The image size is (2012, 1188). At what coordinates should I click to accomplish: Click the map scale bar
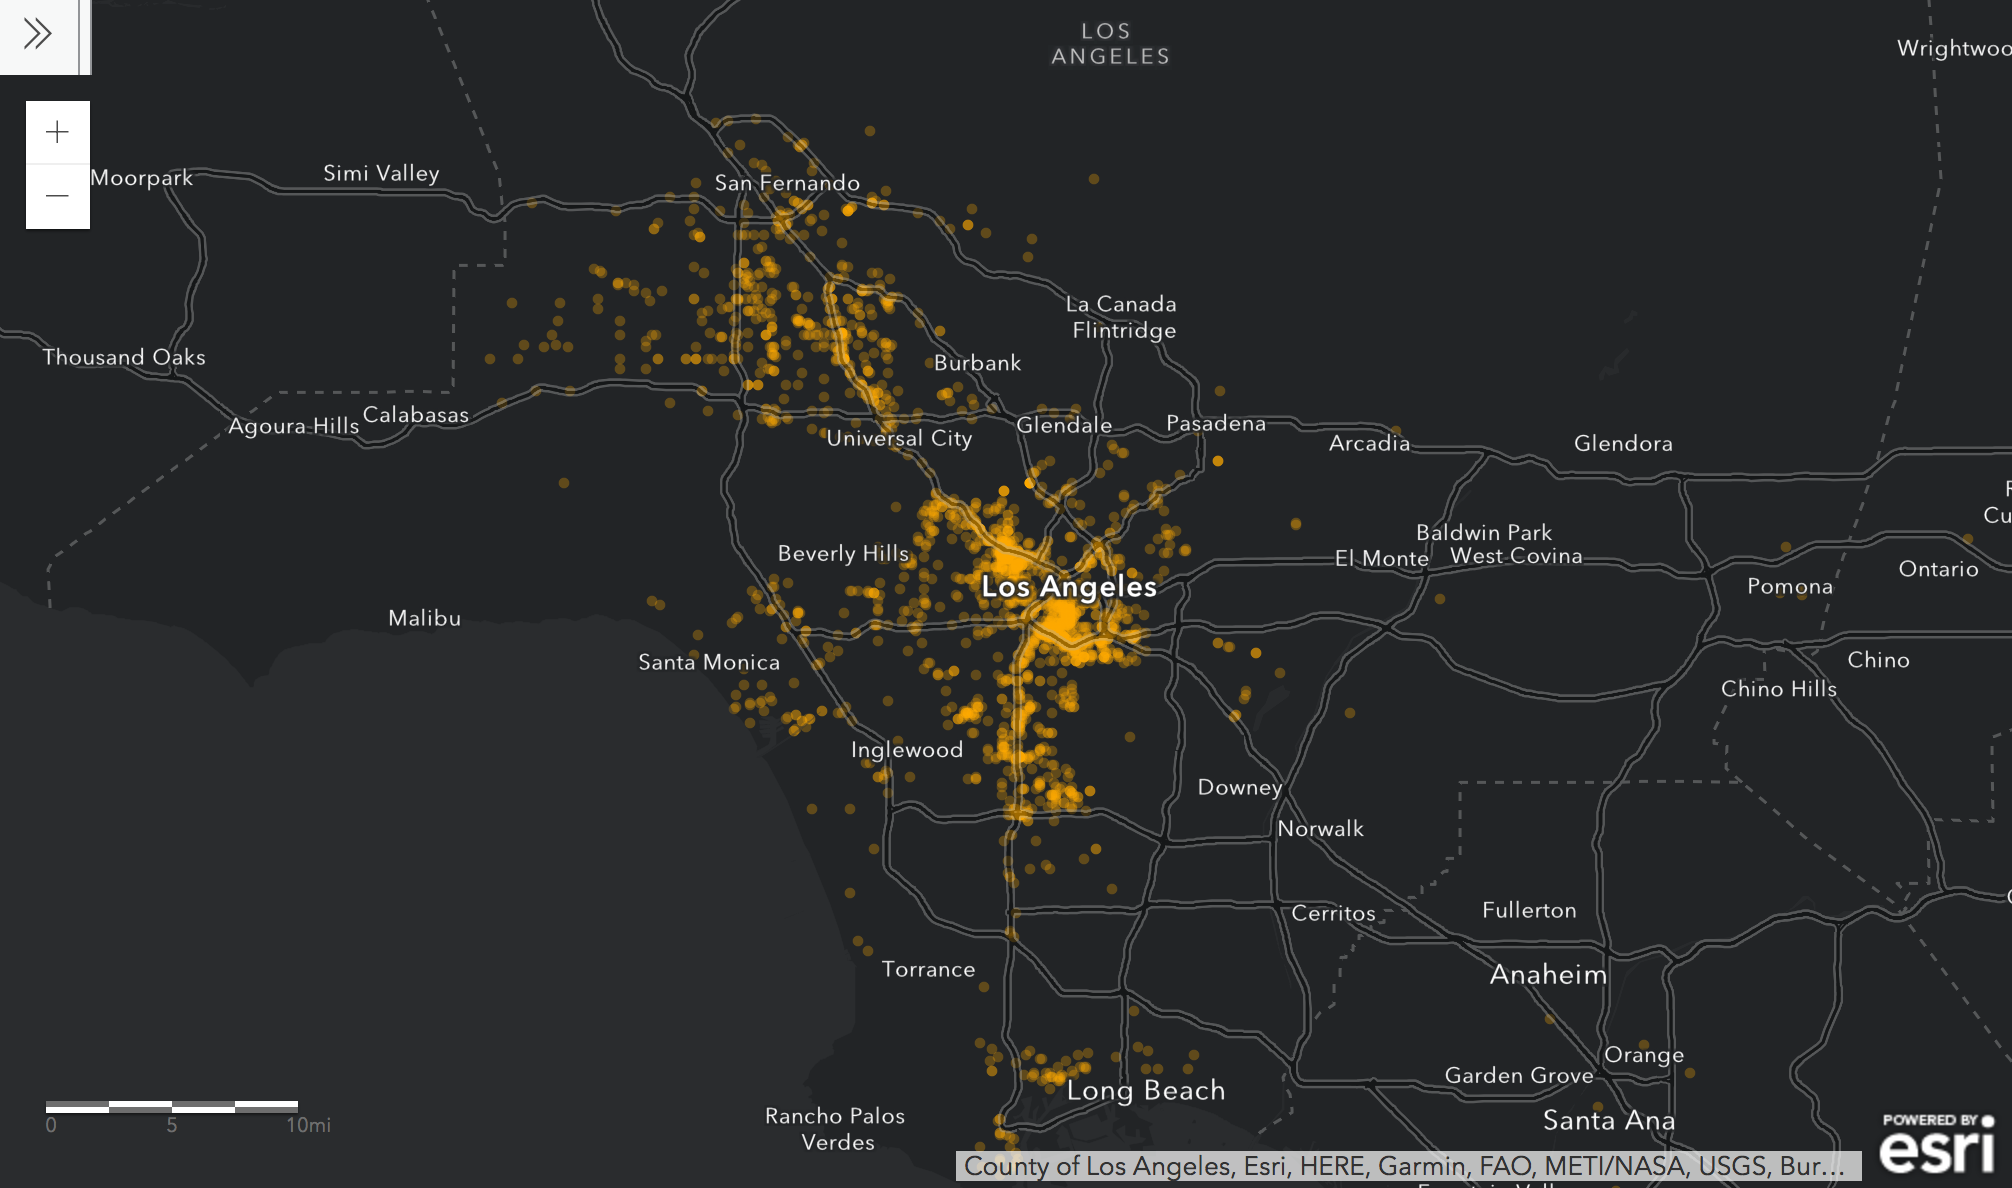click(x=172, y=1107)
